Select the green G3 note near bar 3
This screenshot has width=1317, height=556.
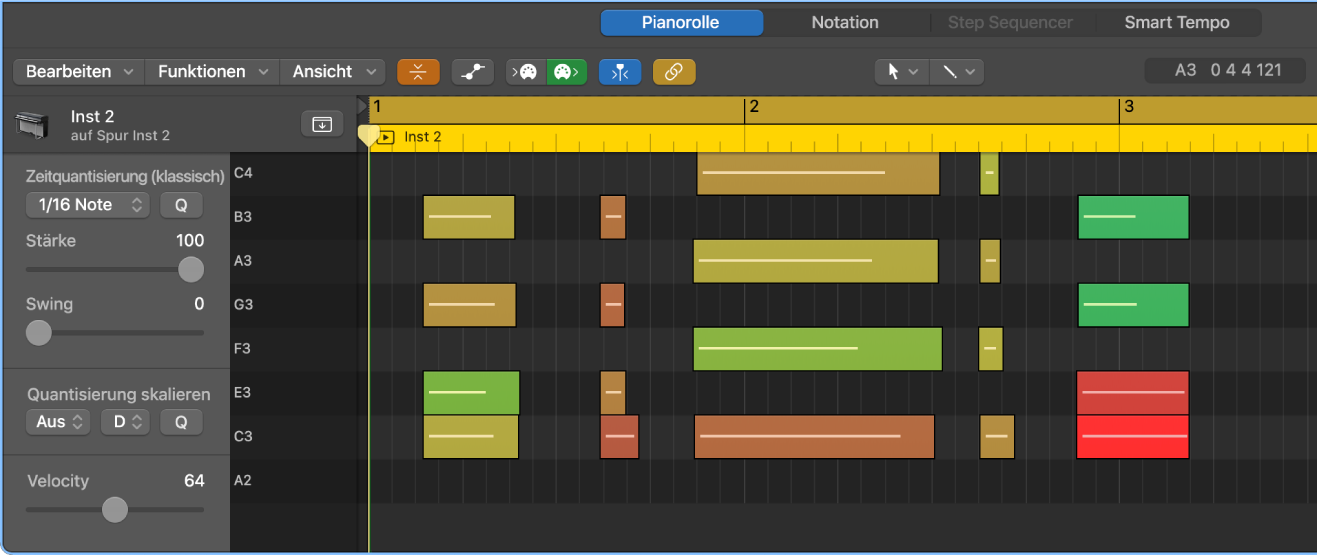coord(1133,305)
